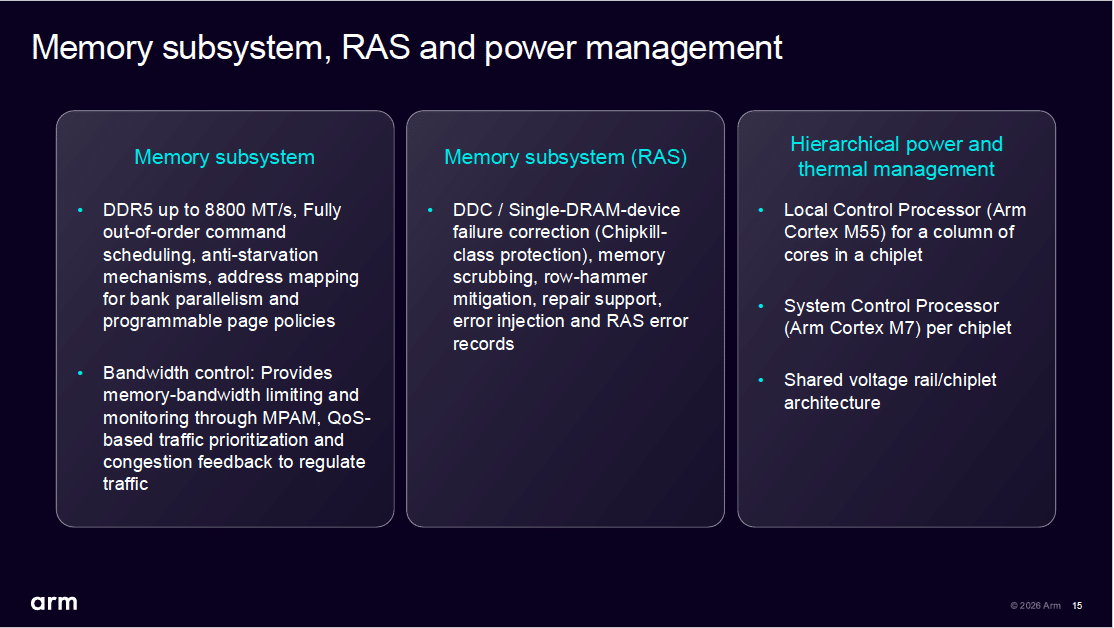This screenshot has width=1114, height=628.
Task: Click the slide number 15
Action: point(1077,606)
